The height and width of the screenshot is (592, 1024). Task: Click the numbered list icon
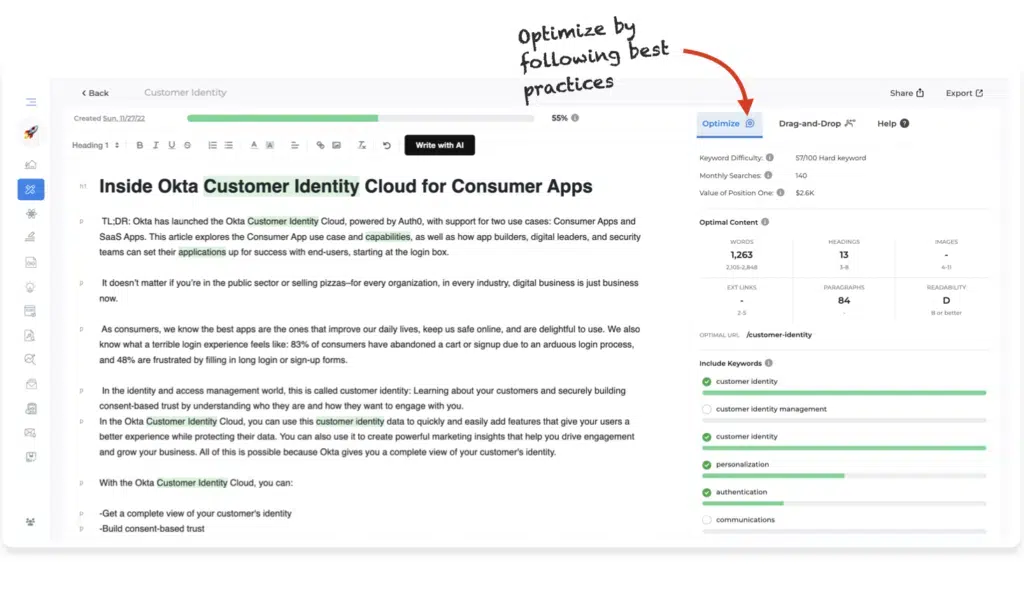coord(212,145)
